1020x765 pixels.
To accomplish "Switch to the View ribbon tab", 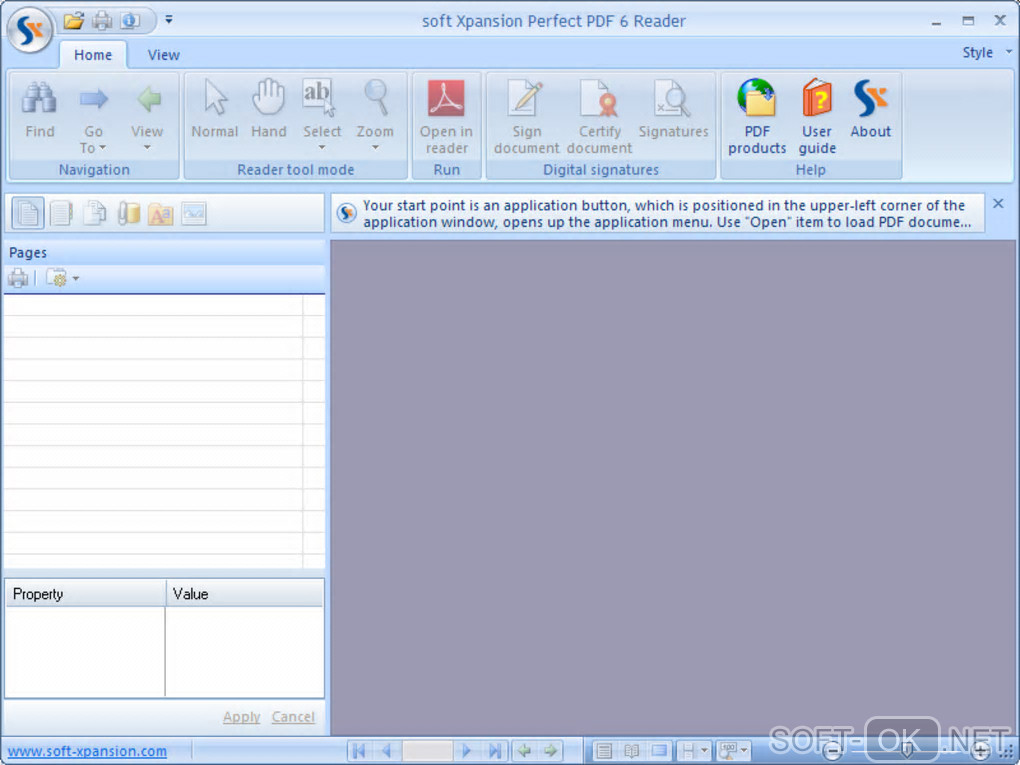I will click(x=163, y=55).
